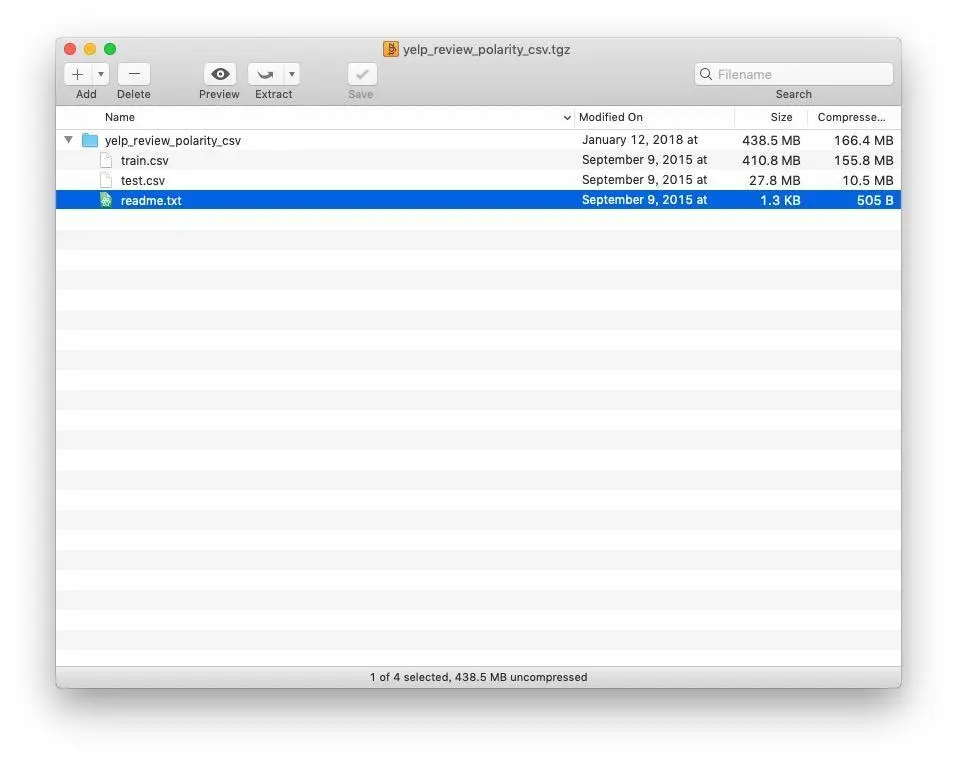Viewport: 957px width, 762px height.
Task: Maximize the window with green button
Action: click(x=110, y=49)
